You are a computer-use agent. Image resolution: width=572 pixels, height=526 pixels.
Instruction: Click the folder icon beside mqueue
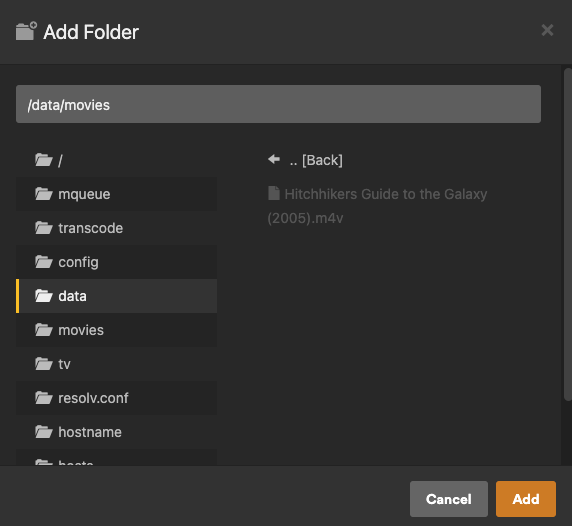coord(44,194)
